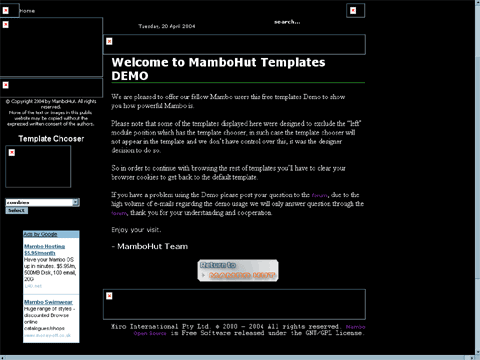480x360 pixels.
Task: Click the '- MamboHut Team' signature
Action: [x=150, y=246]
